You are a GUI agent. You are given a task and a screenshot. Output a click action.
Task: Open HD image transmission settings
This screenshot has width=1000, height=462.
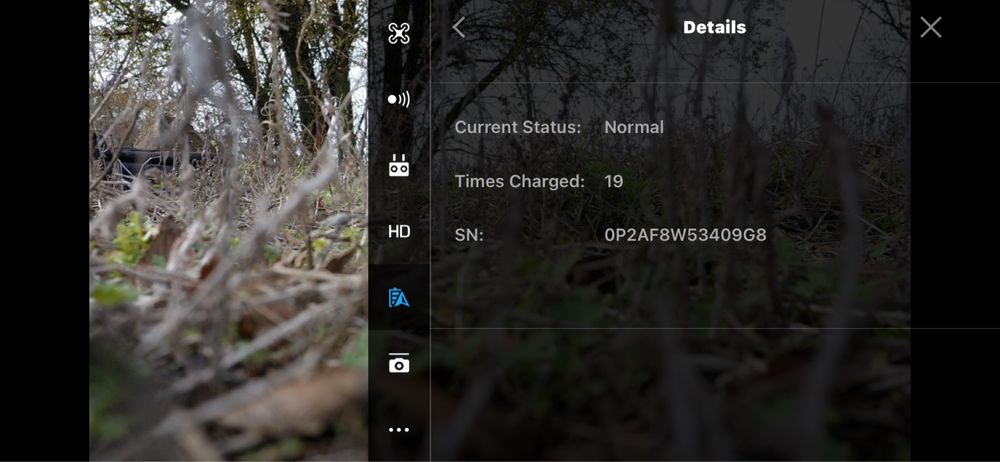(x=399, y=232)
